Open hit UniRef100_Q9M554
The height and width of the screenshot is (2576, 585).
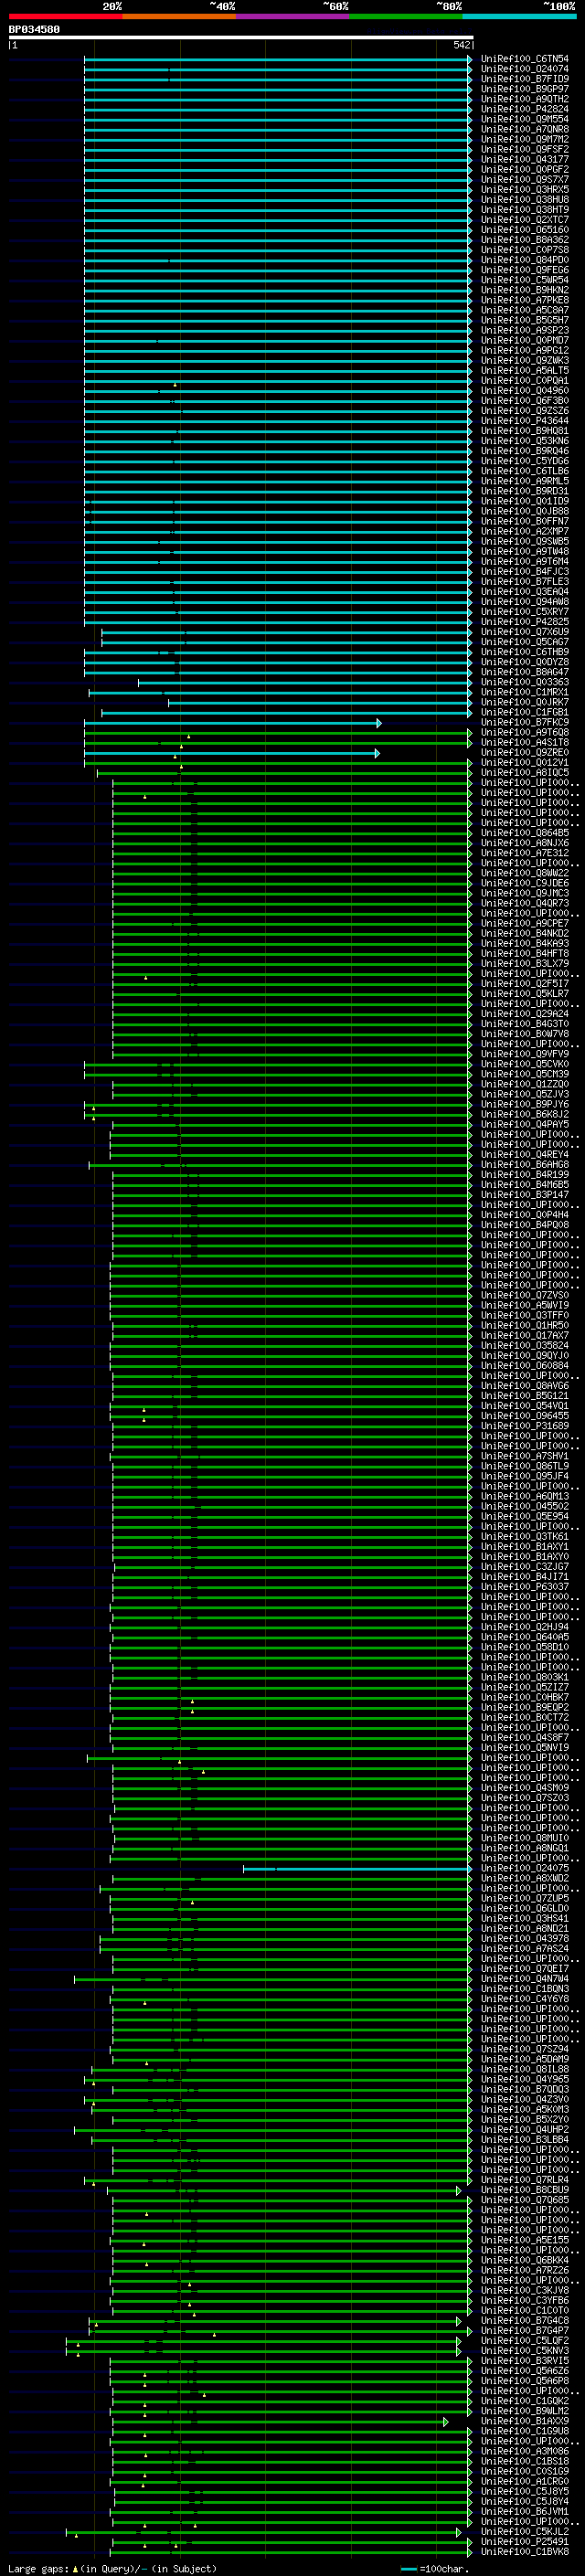pos(525,119)
